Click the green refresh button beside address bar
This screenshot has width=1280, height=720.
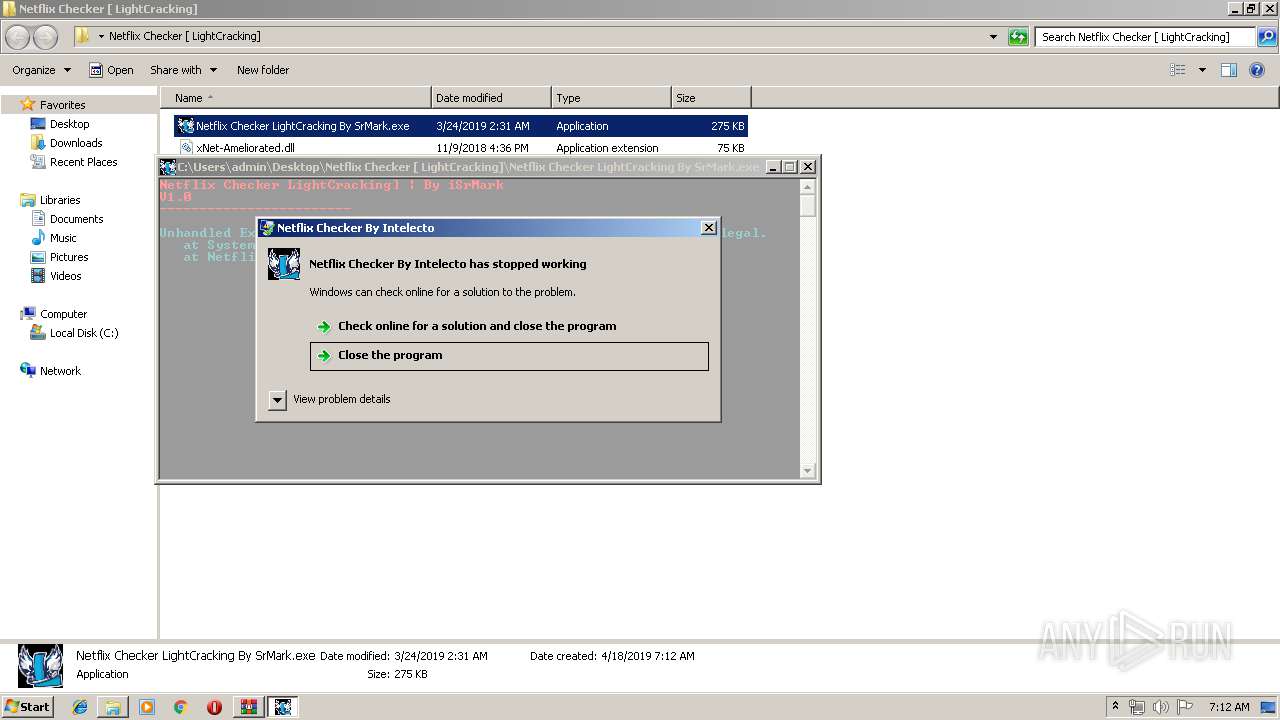(x=1018, y=37)
